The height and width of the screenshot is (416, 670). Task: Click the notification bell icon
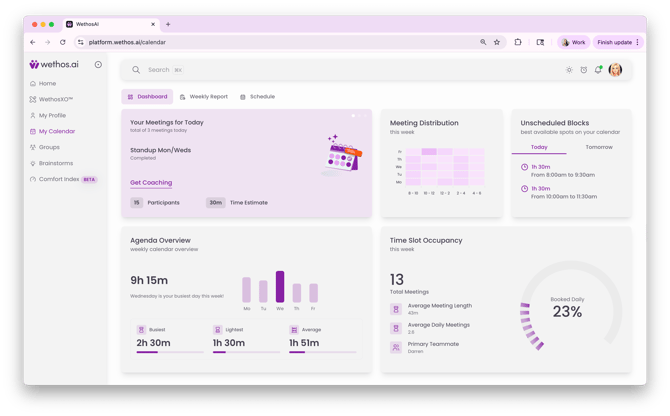coord(598,70)
